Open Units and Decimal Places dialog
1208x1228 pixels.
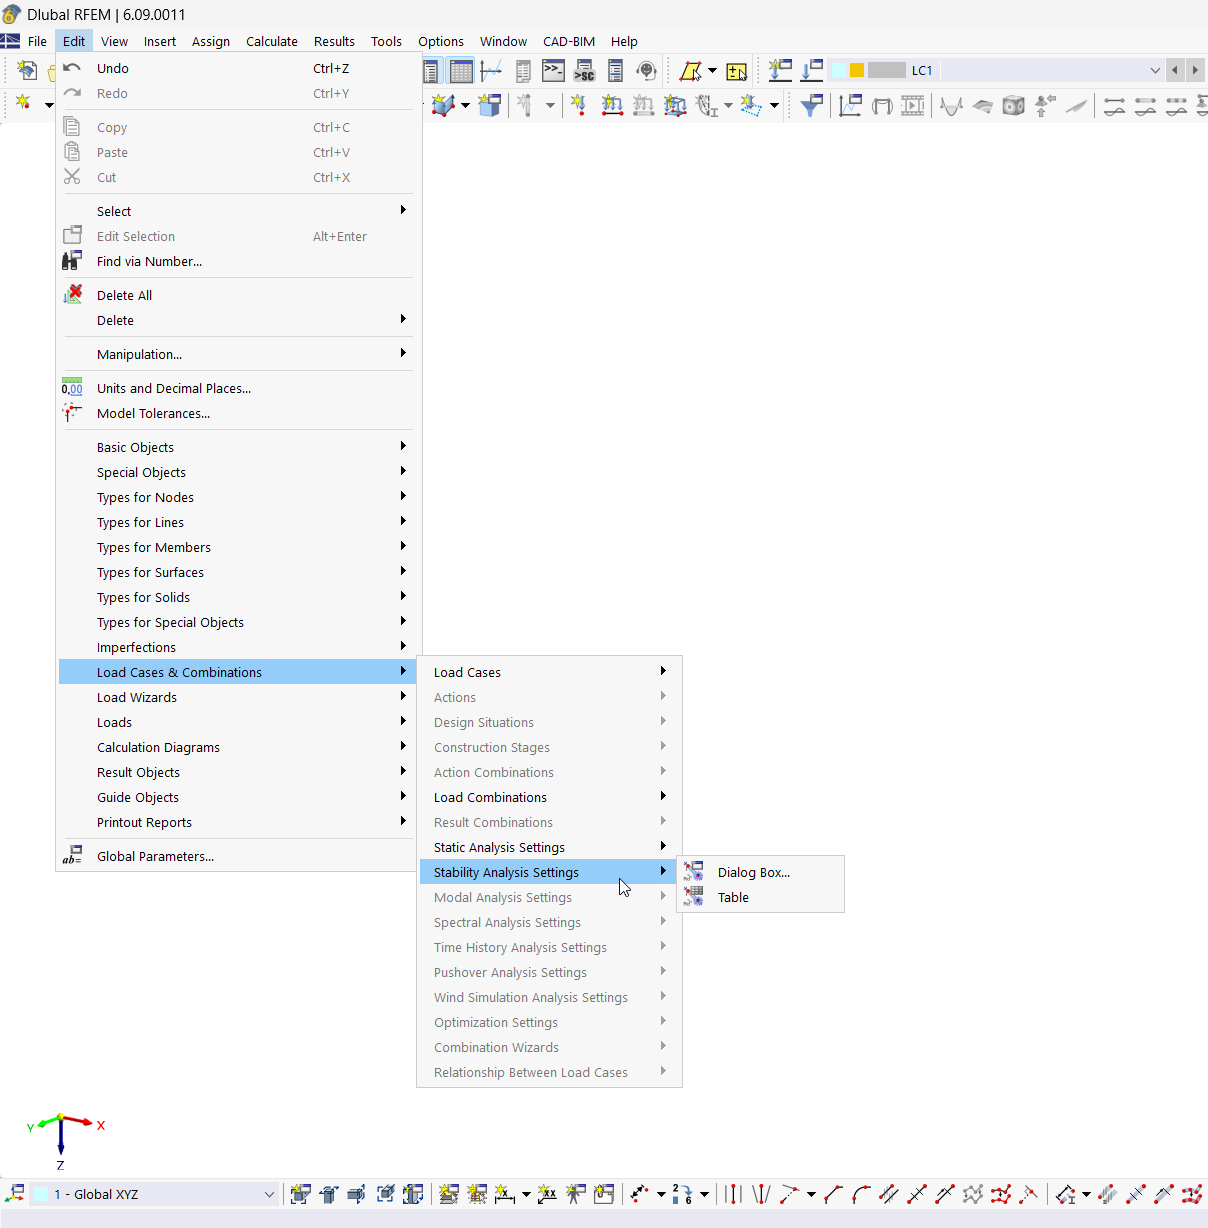tap(238, 388)
